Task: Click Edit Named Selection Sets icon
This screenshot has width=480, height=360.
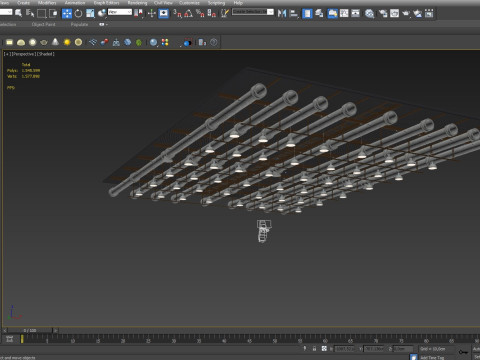Action: click(x=225, y=13)
